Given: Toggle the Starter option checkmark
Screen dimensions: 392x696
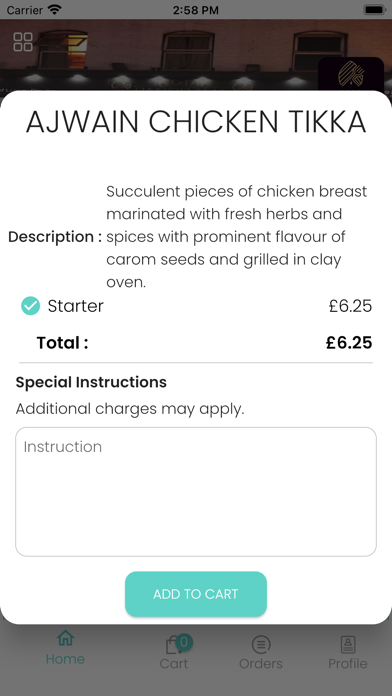Looking at the screenshot, I should pyautogui.click(x=31, y=306).
